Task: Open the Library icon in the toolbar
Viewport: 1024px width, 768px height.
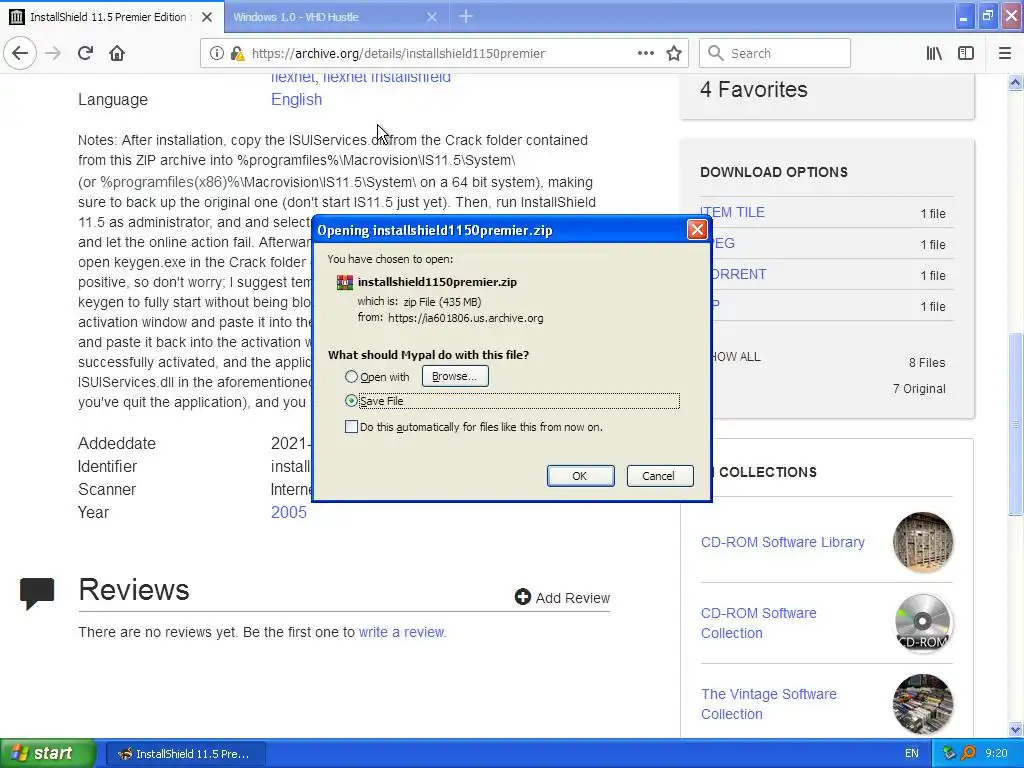Action: point(934,54)
